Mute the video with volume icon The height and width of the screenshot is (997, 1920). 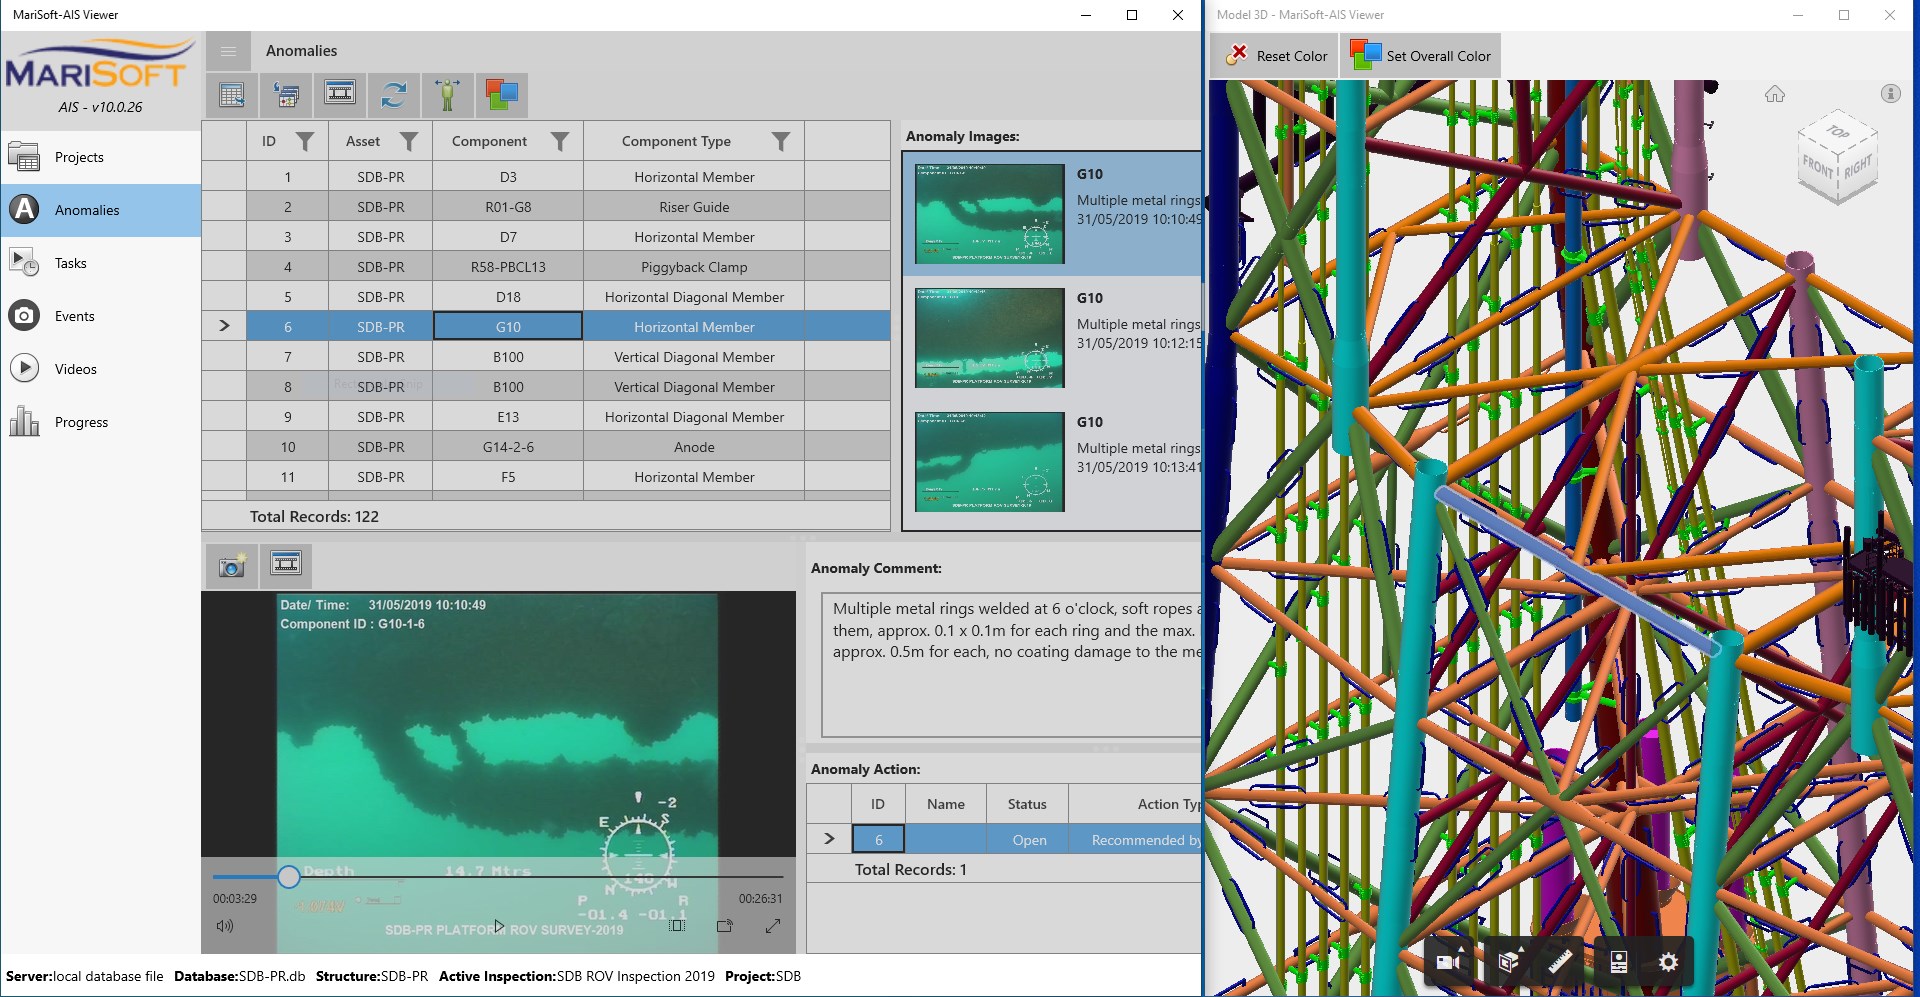[225, 926]
